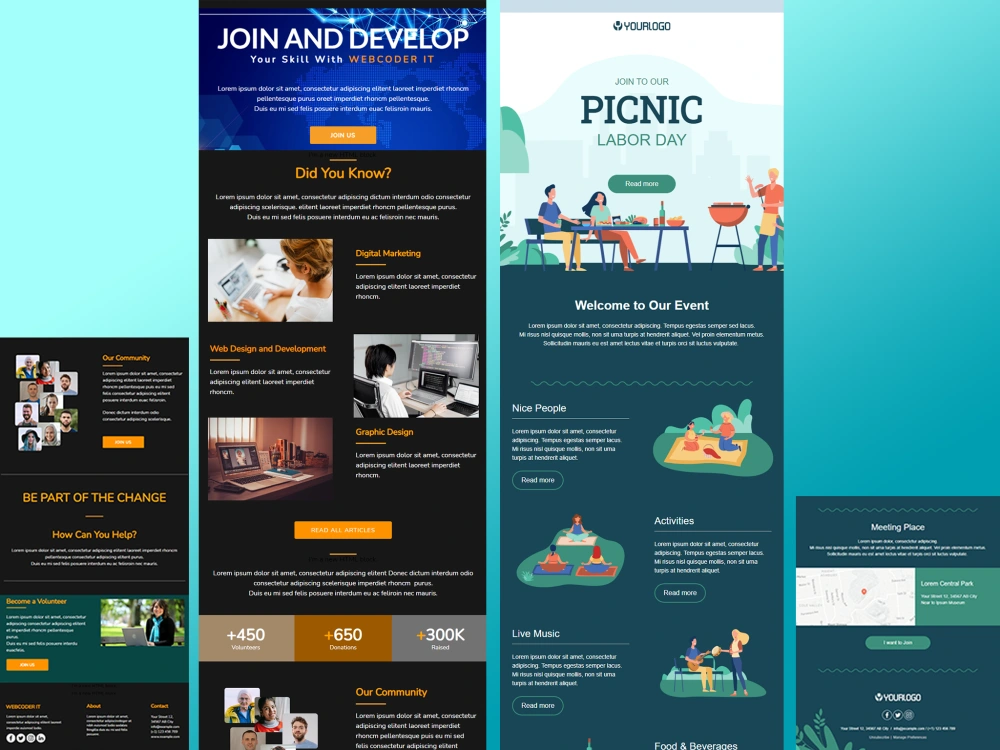The height and width of the screenshot is (750, 1000).
Task: Click the Manage Preferences link in picnic footer
Action: 910,737
